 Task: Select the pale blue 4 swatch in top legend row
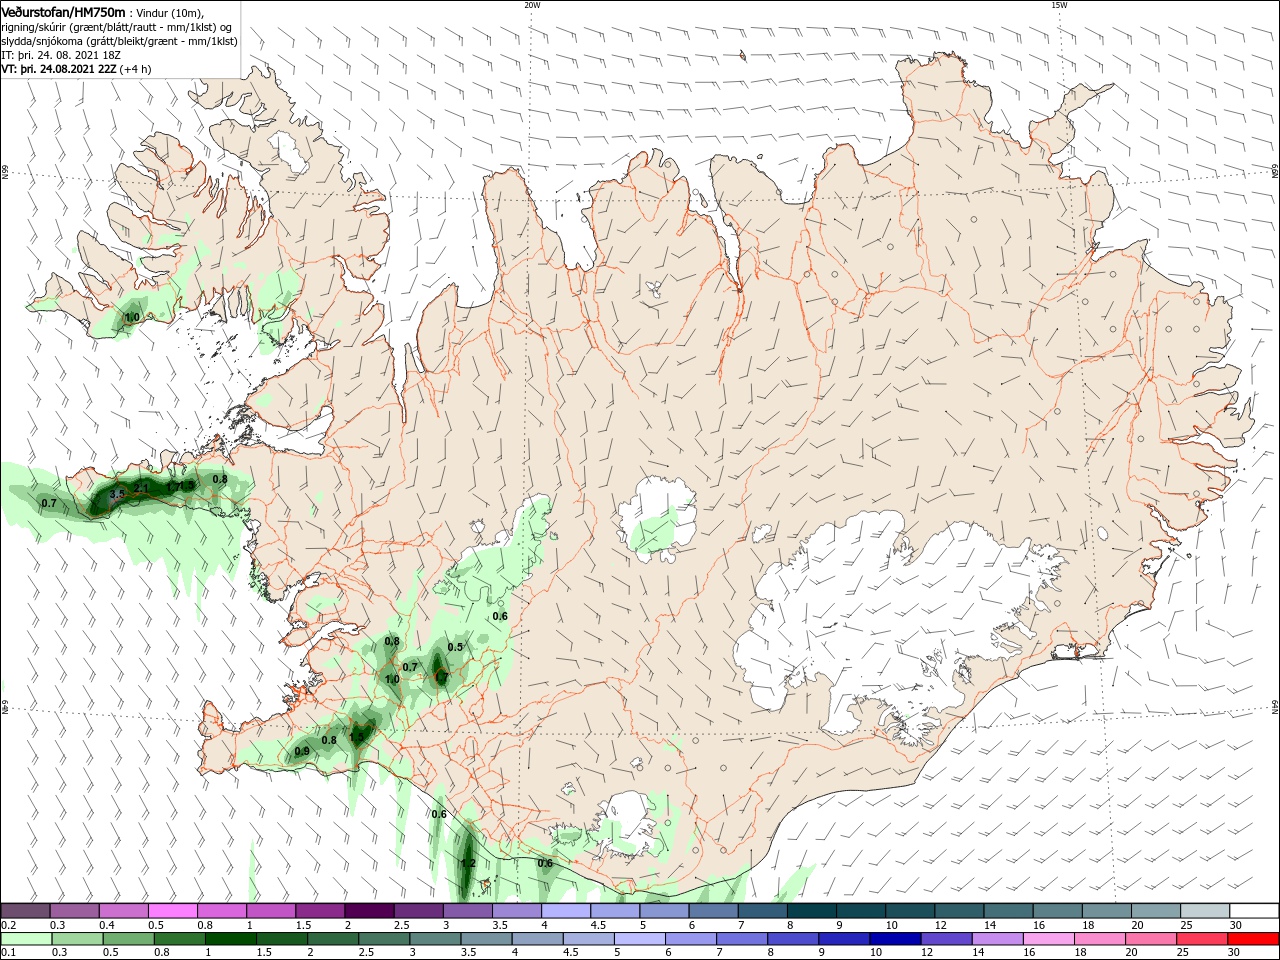pyautogui.click(x=566, y=911)
